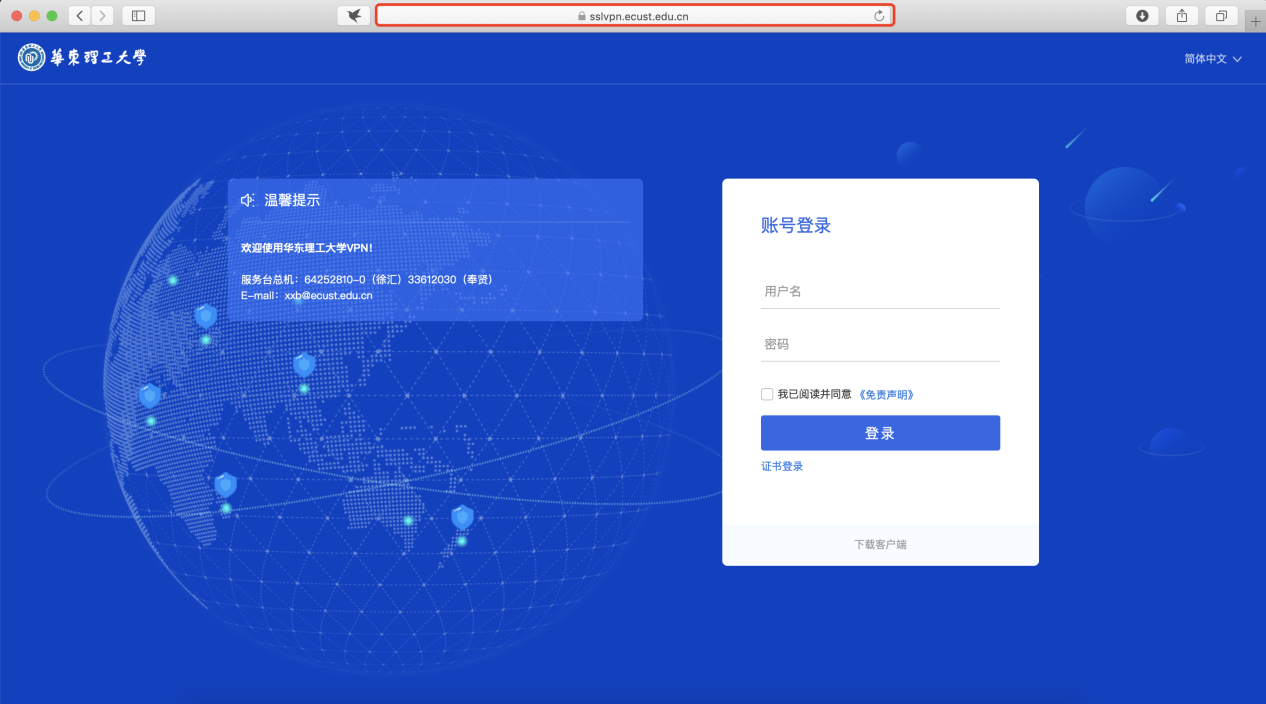Click the 账号登录 heading
This screenshot has width=1266, height=704.
coord(796,226)
